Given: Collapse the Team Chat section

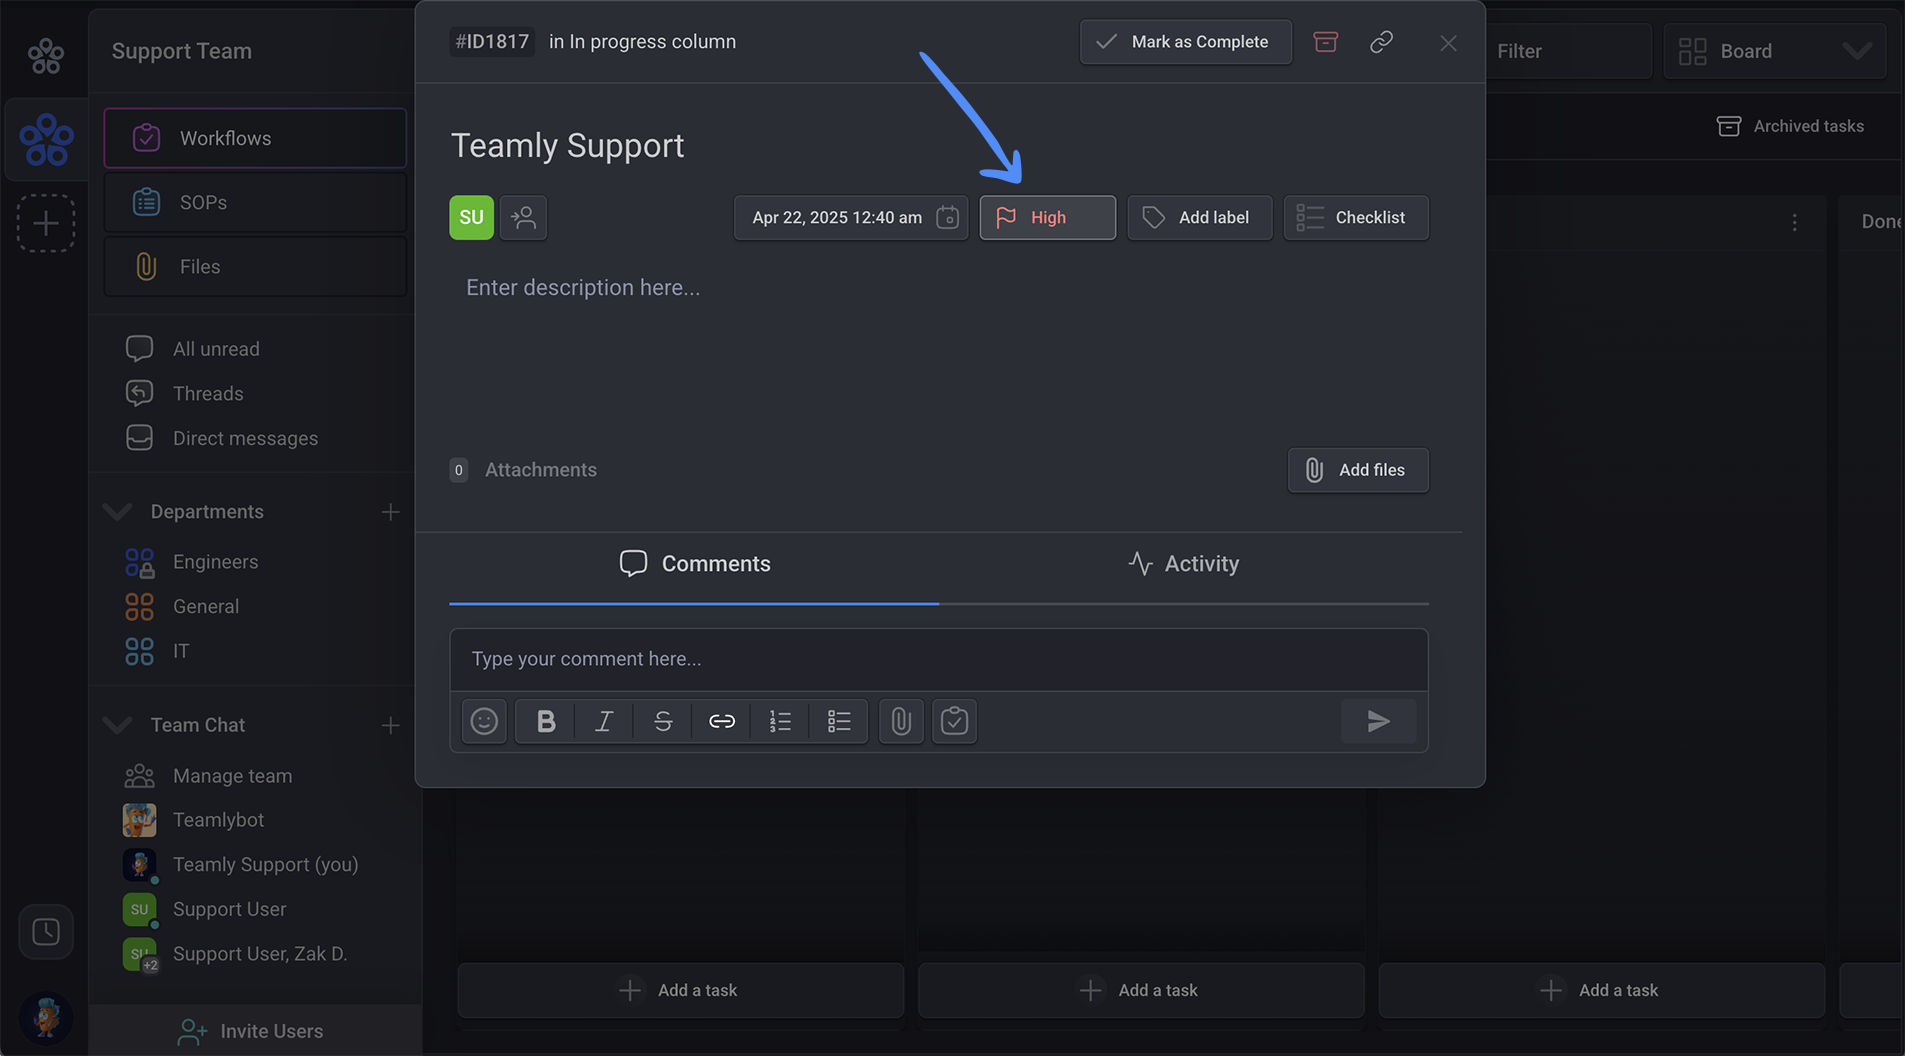Looking at the screenshot, I should click(x=117, y=725).
